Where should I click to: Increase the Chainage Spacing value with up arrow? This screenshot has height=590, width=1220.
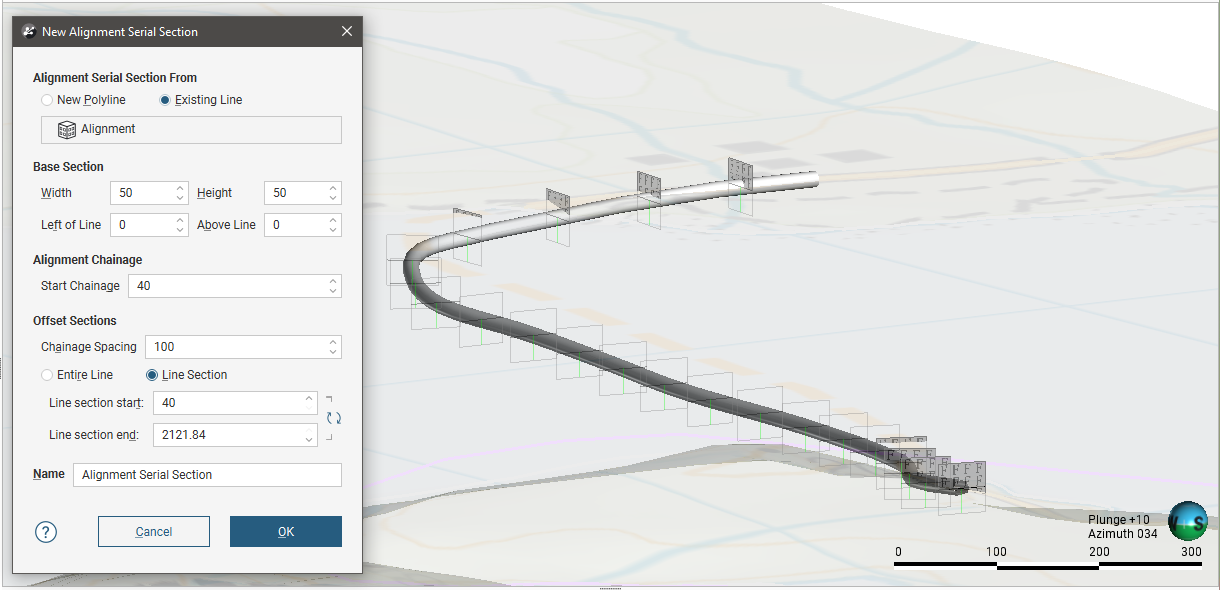333,342
